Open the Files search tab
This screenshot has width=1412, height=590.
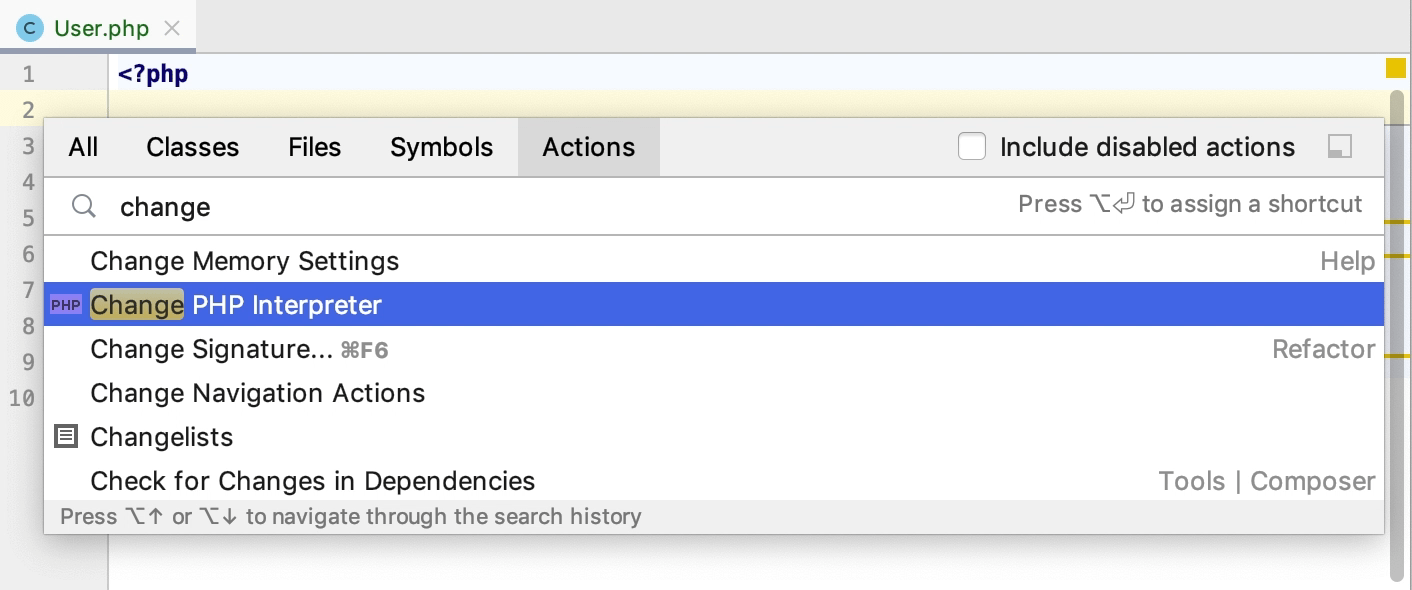[314, 147]
